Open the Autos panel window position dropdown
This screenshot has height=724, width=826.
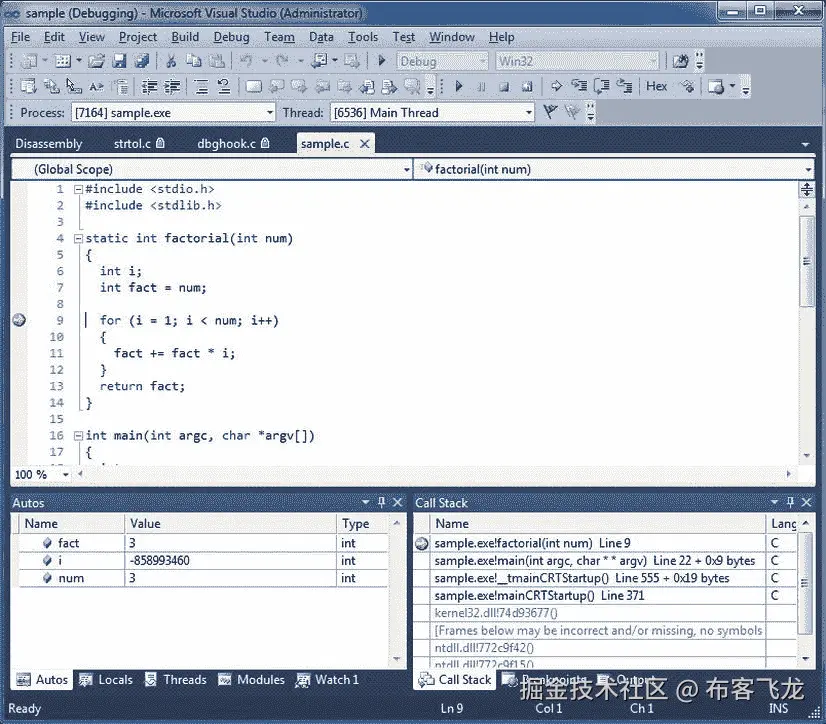click(366, 502)
